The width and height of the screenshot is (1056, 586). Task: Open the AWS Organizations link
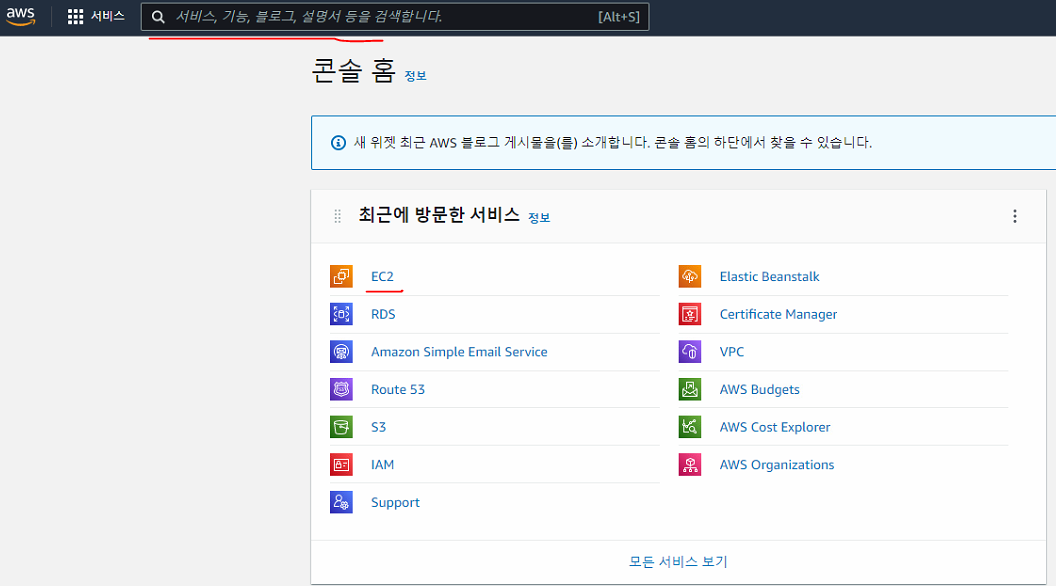coord(777,465)
